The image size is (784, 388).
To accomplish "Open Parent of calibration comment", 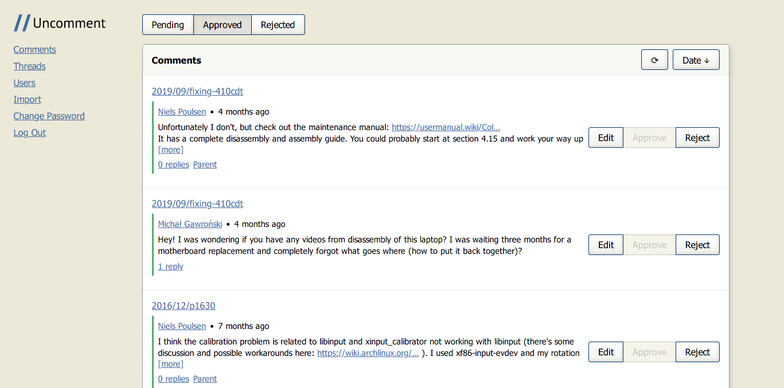I will point(205,379).
